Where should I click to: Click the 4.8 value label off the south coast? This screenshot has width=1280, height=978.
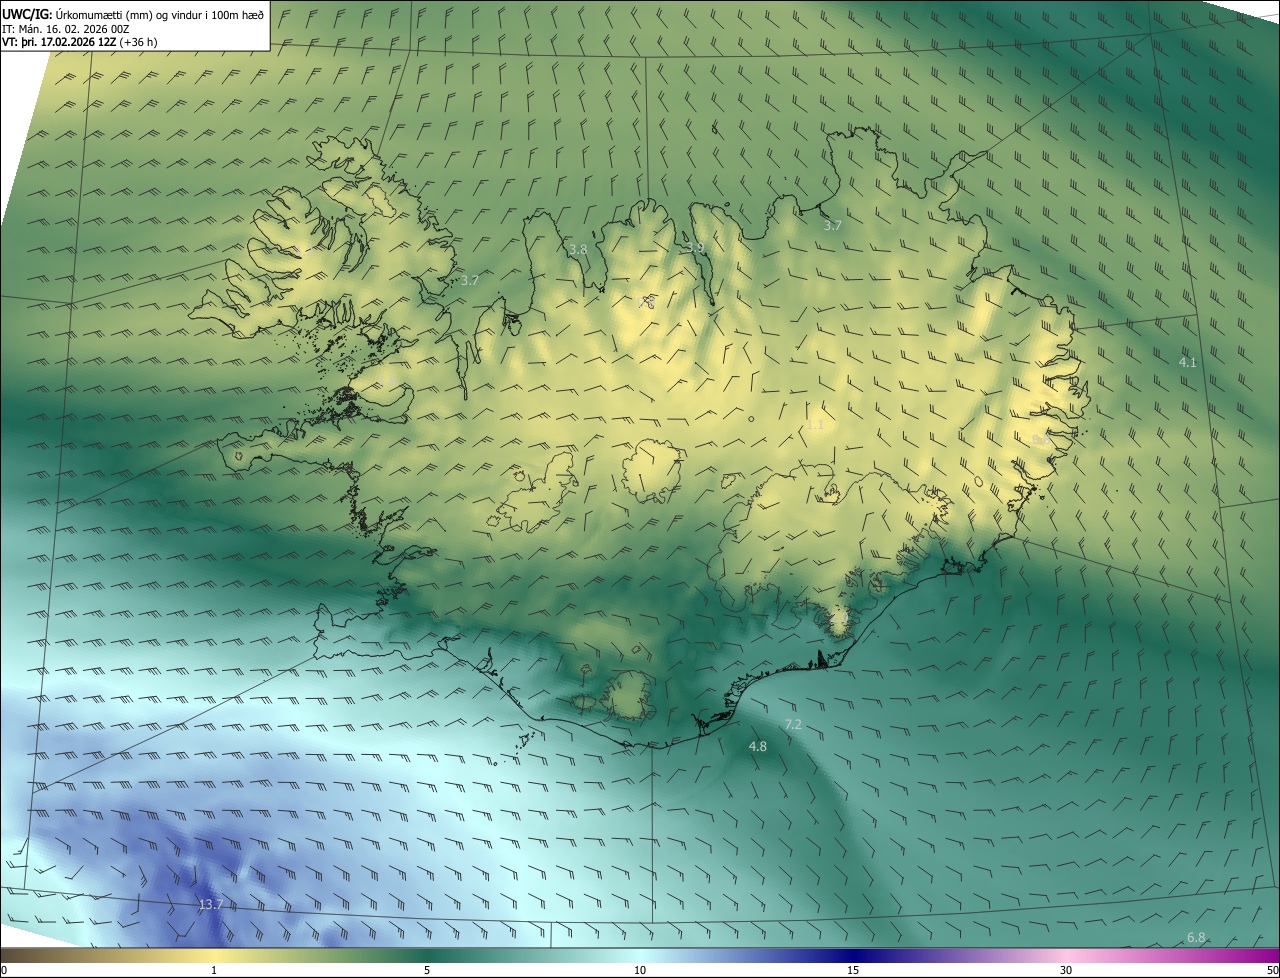tap(758, 747)
